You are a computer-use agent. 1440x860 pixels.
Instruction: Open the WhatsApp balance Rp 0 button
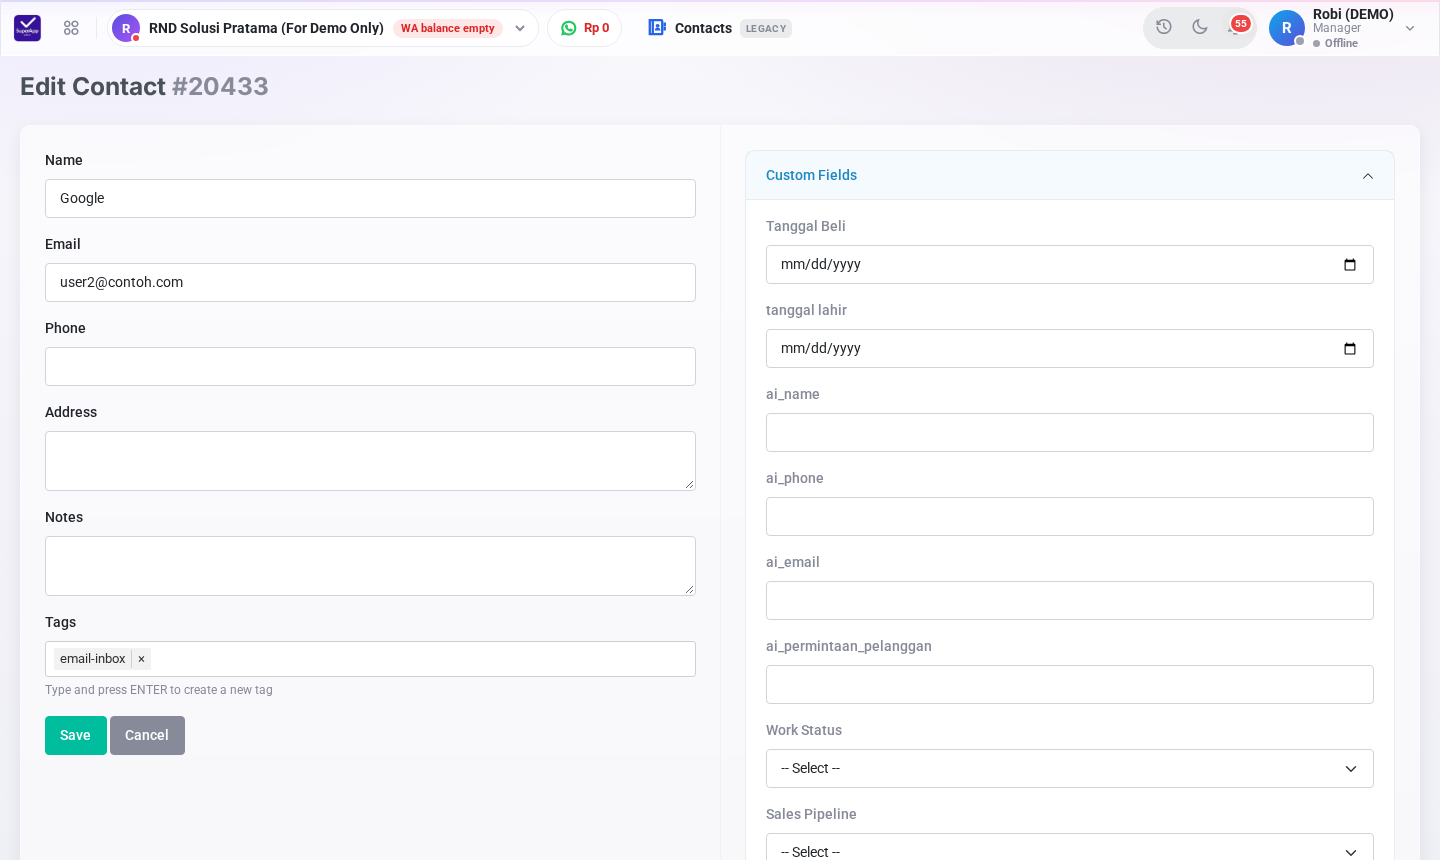585,28
